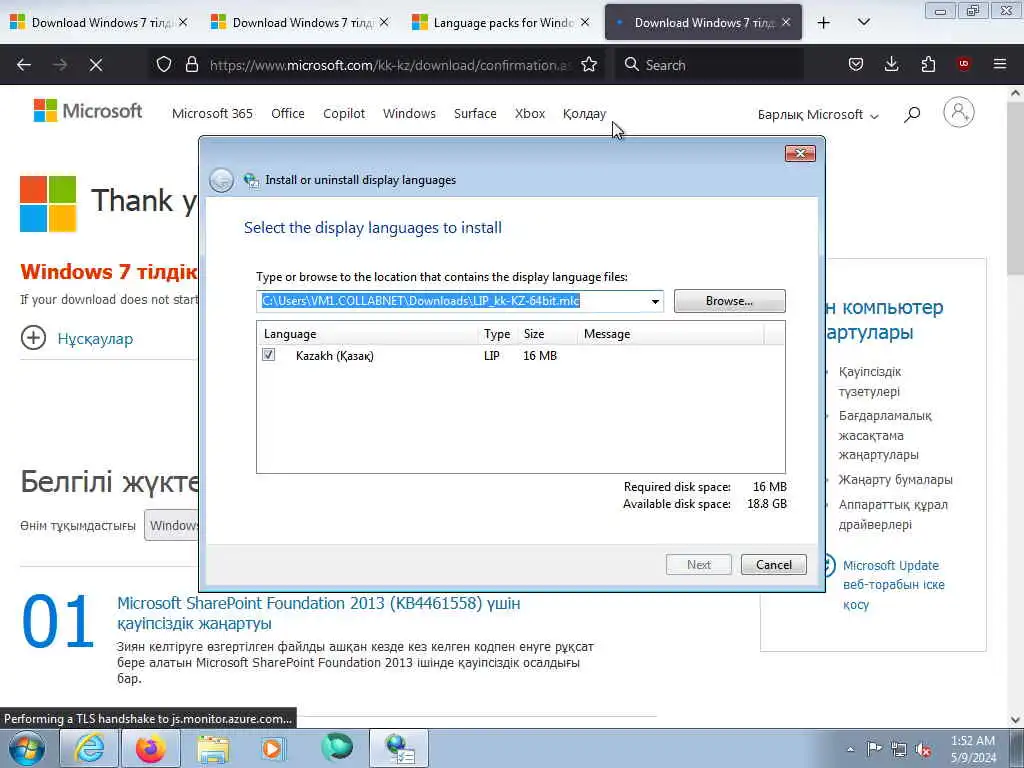The height and width of the screenshot is (768, 1024).
Task: Click the Microsoft site search magnifier icon
Action: coord(912,114)
